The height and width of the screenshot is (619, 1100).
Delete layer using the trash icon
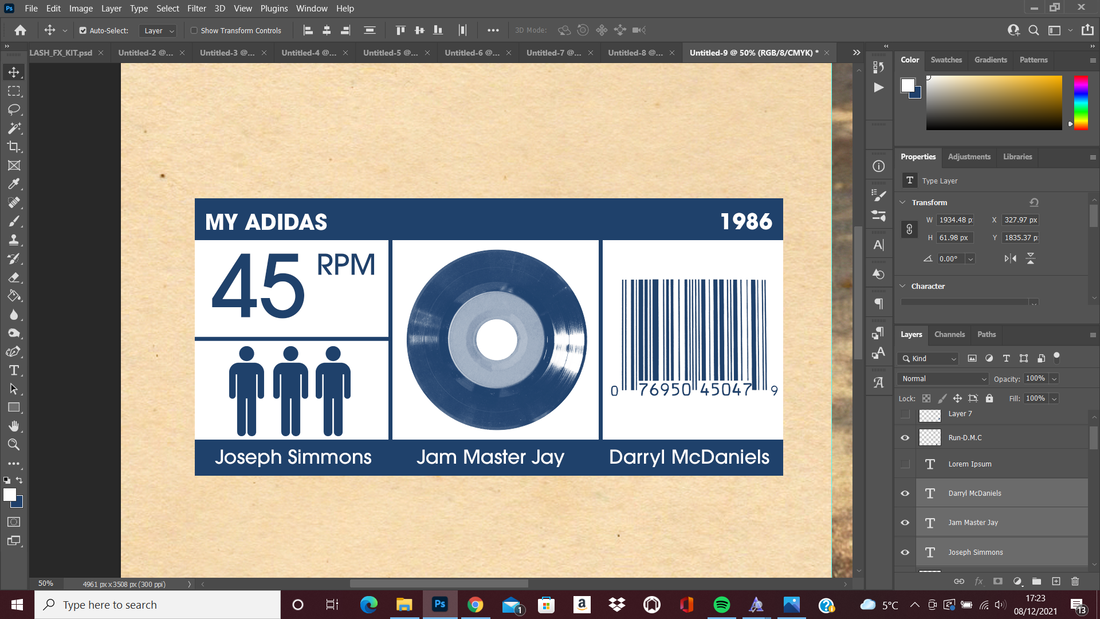1075,581
